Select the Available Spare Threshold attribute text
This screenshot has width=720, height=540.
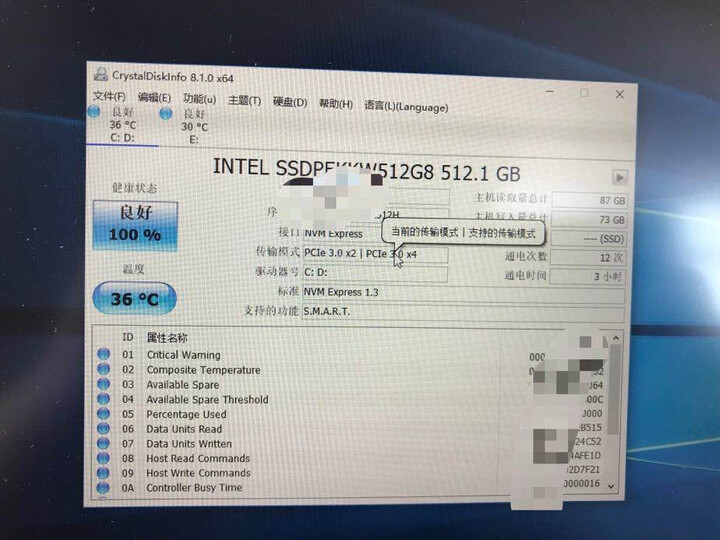[x=208, y=399]
